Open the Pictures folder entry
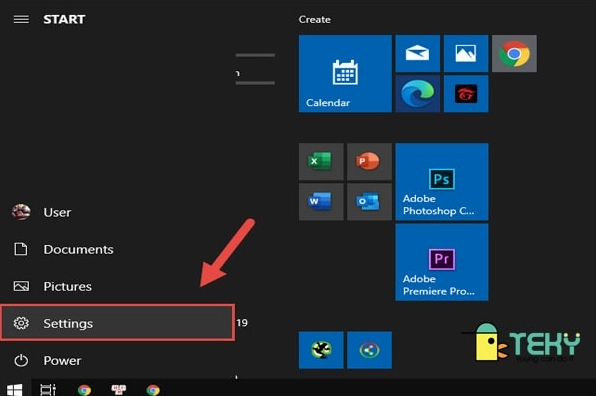Screen dimensions: 596x396 pyautogui.click(x=117, y=286)
